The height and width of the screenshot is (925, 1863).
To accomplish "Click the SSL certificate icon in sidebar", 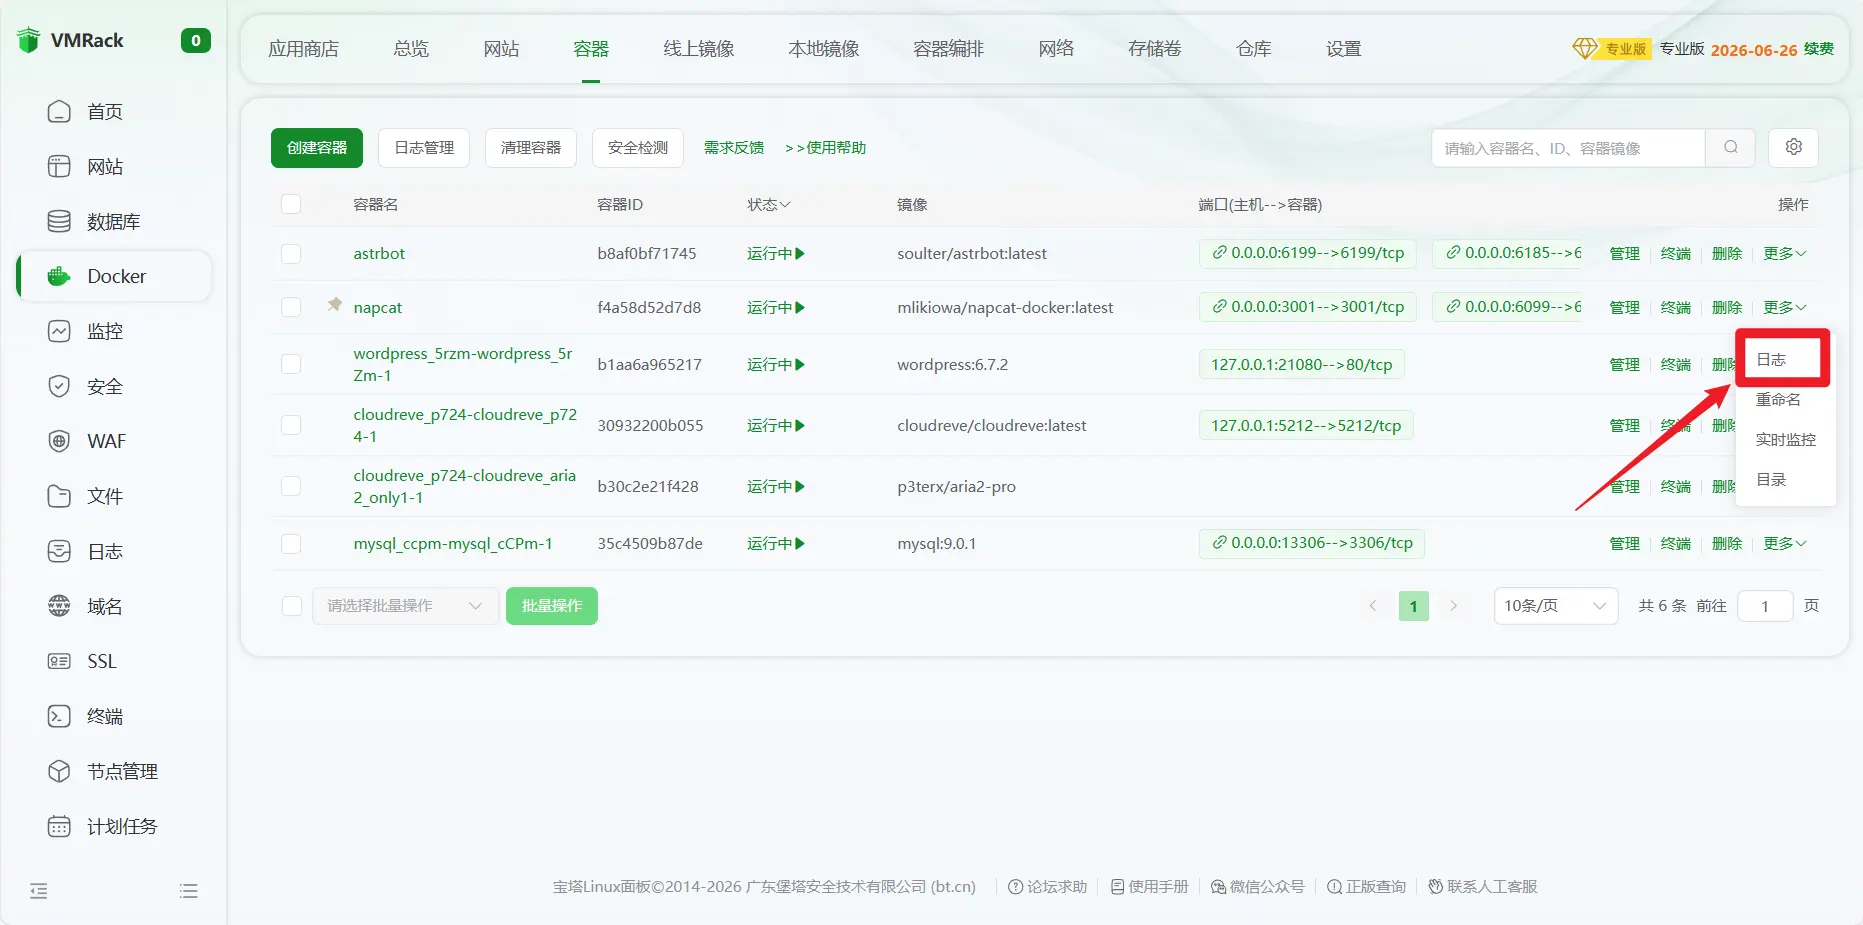I will click(59, 661).
